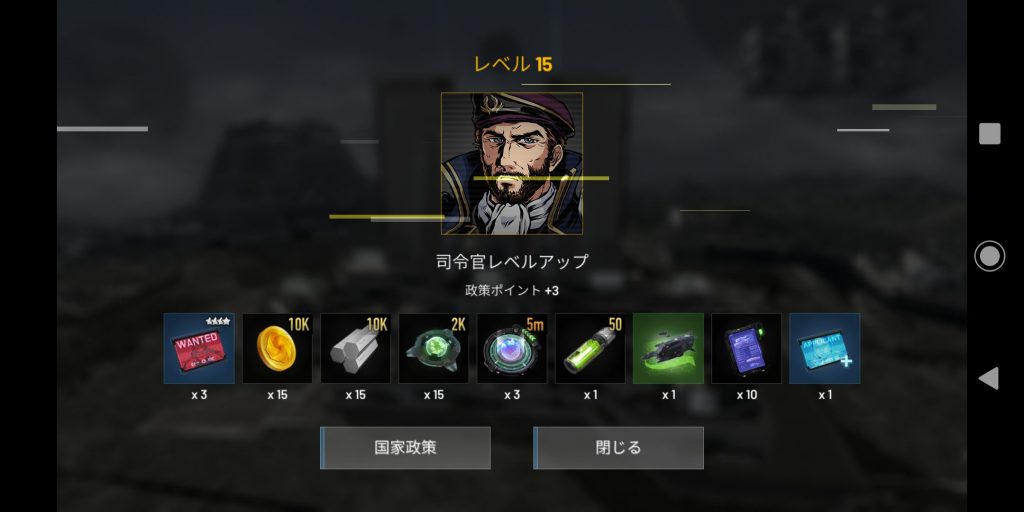The image size is (1024, 512).
Task: Tap the red WANTED ticket reward
Action: [199, 348]
